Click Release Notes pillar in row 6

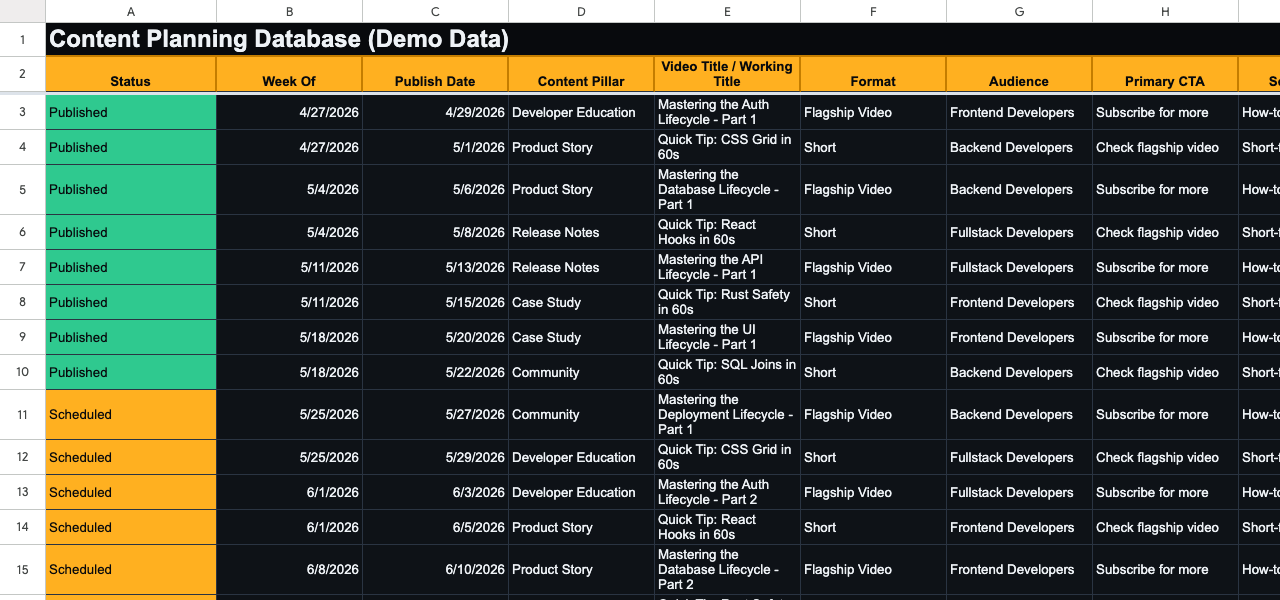tap(581, 232)
